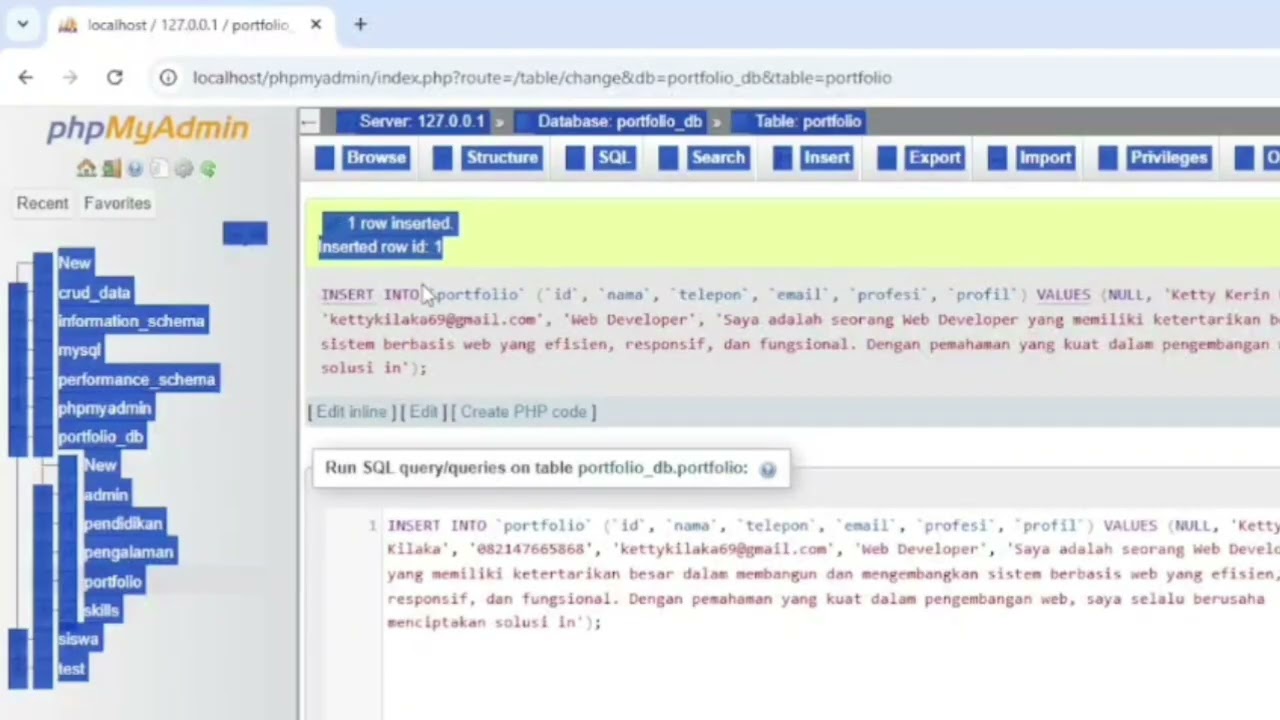Open the skills table
Screen dimensions: 1280x720
click(x=101, y=611)
